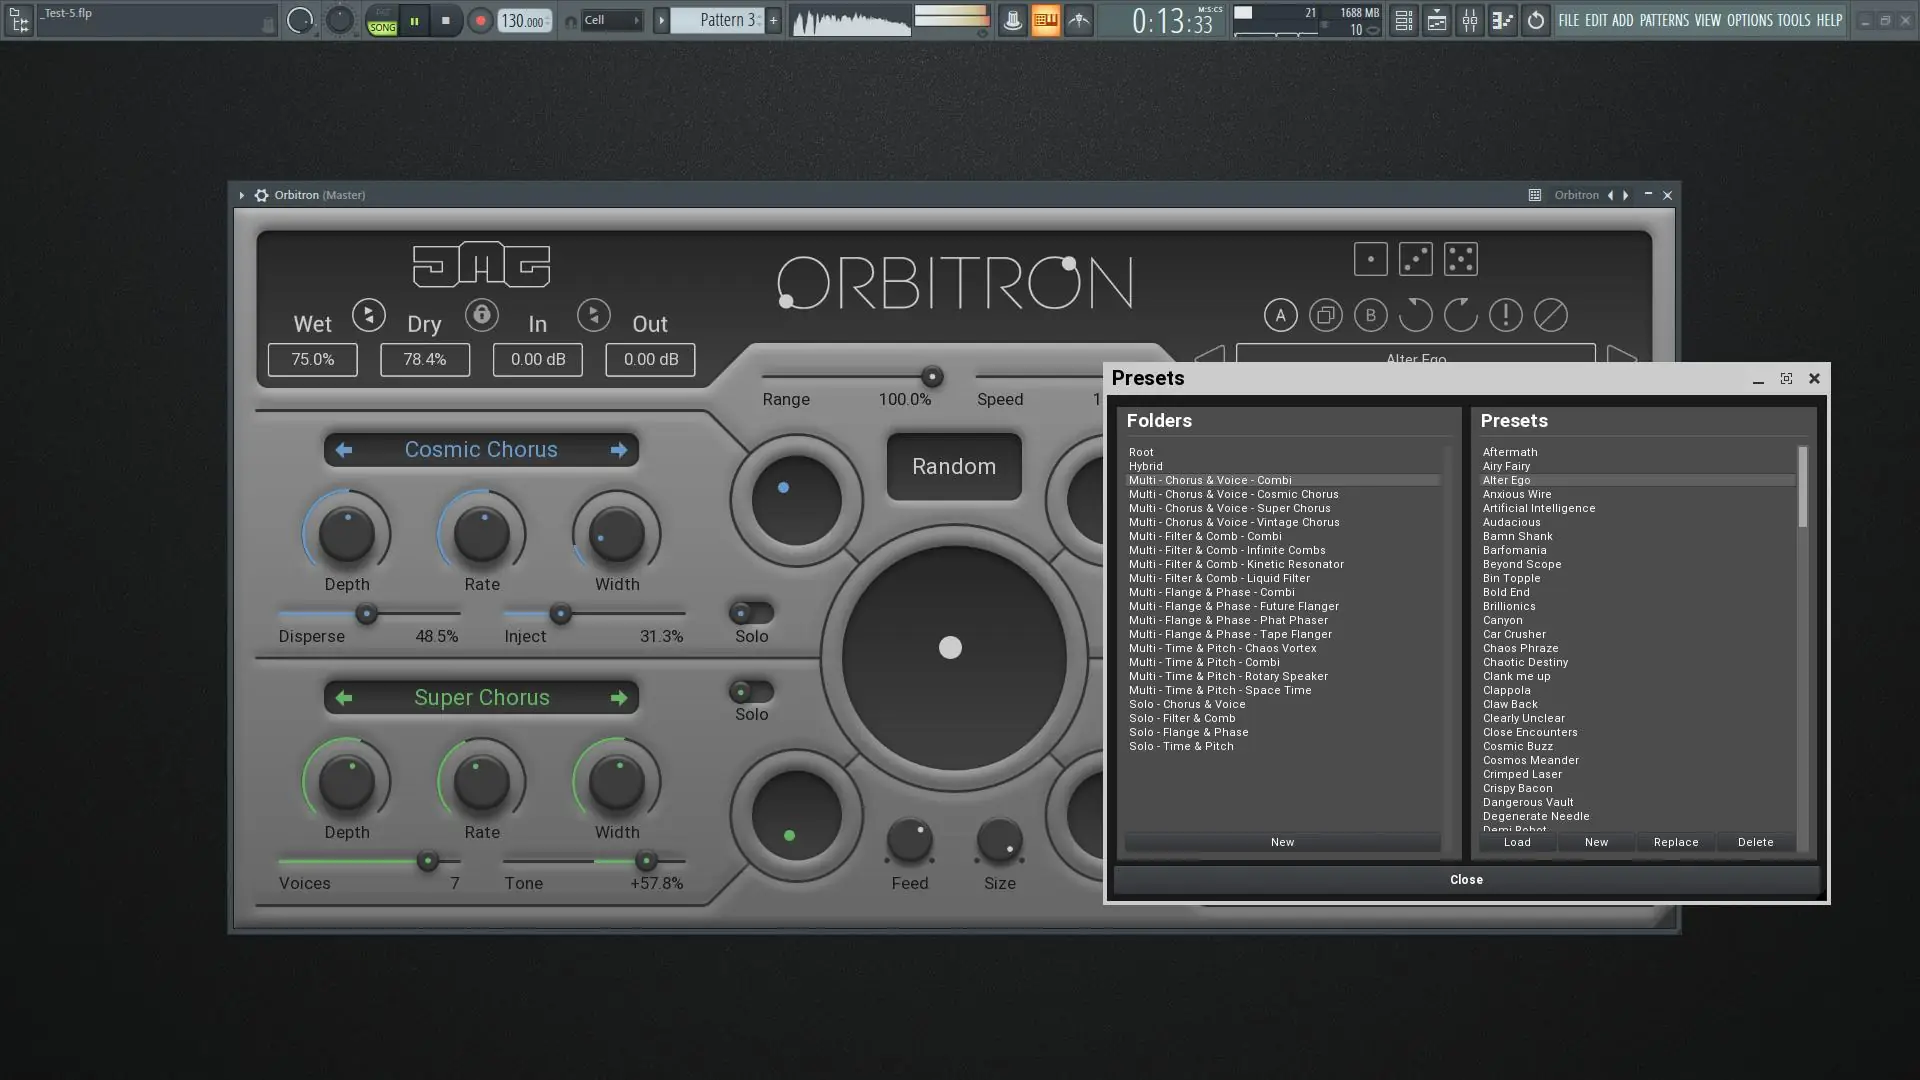Click the redo arrow icon in Orbitron
The image size is (1920, 1080).
coord(1460,315)
